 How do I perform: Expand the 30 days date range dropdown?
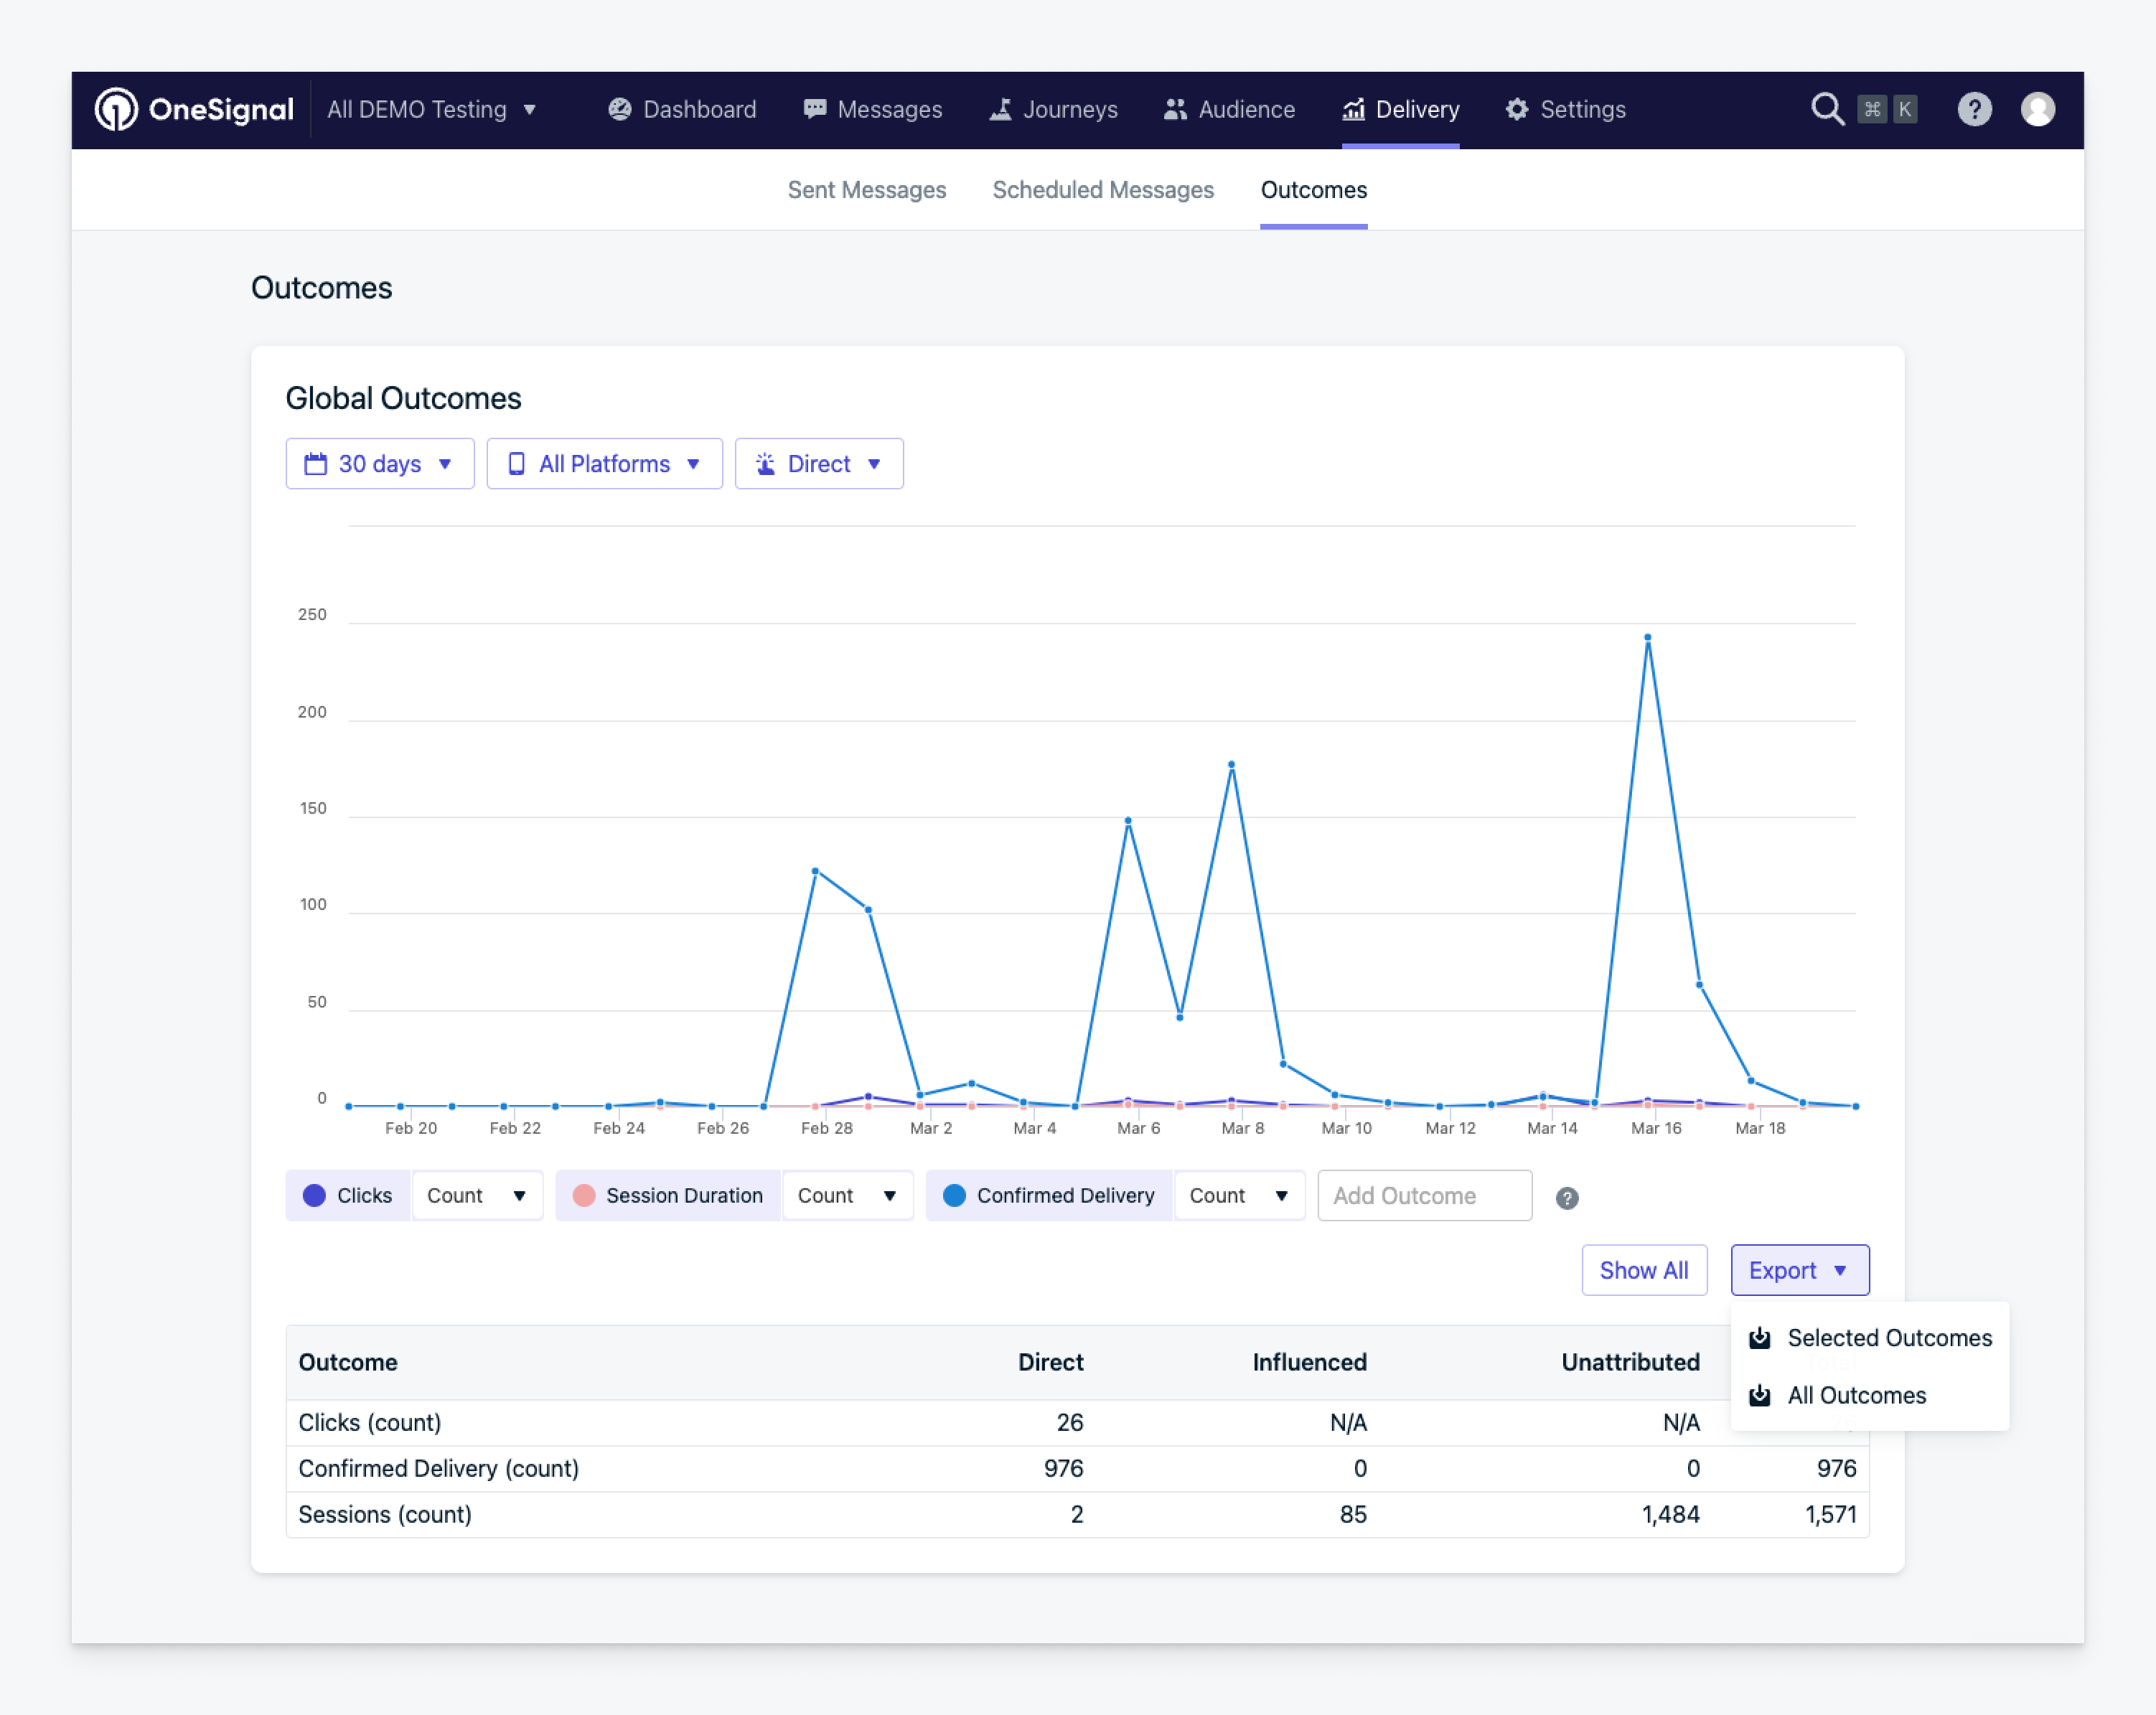pos(379,464)
